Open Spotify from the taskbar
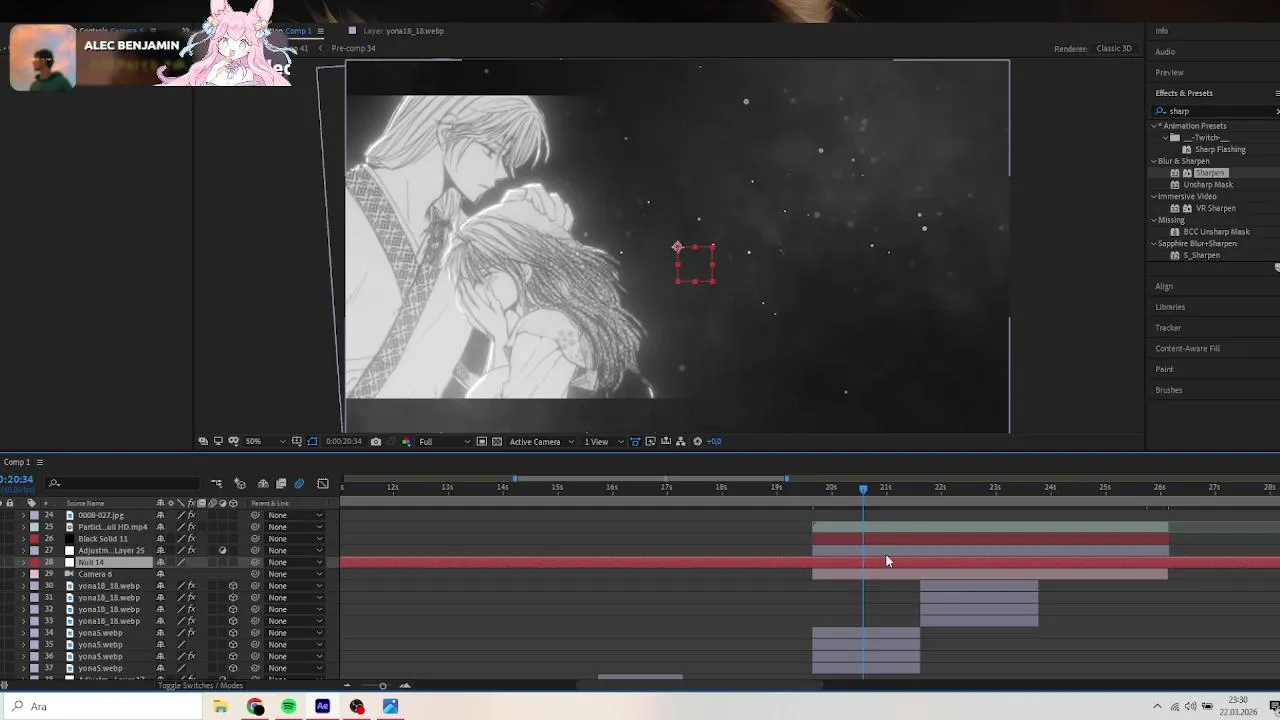Screen dimensions: 1280x720 pyautogui.click(x=289, y=706)
